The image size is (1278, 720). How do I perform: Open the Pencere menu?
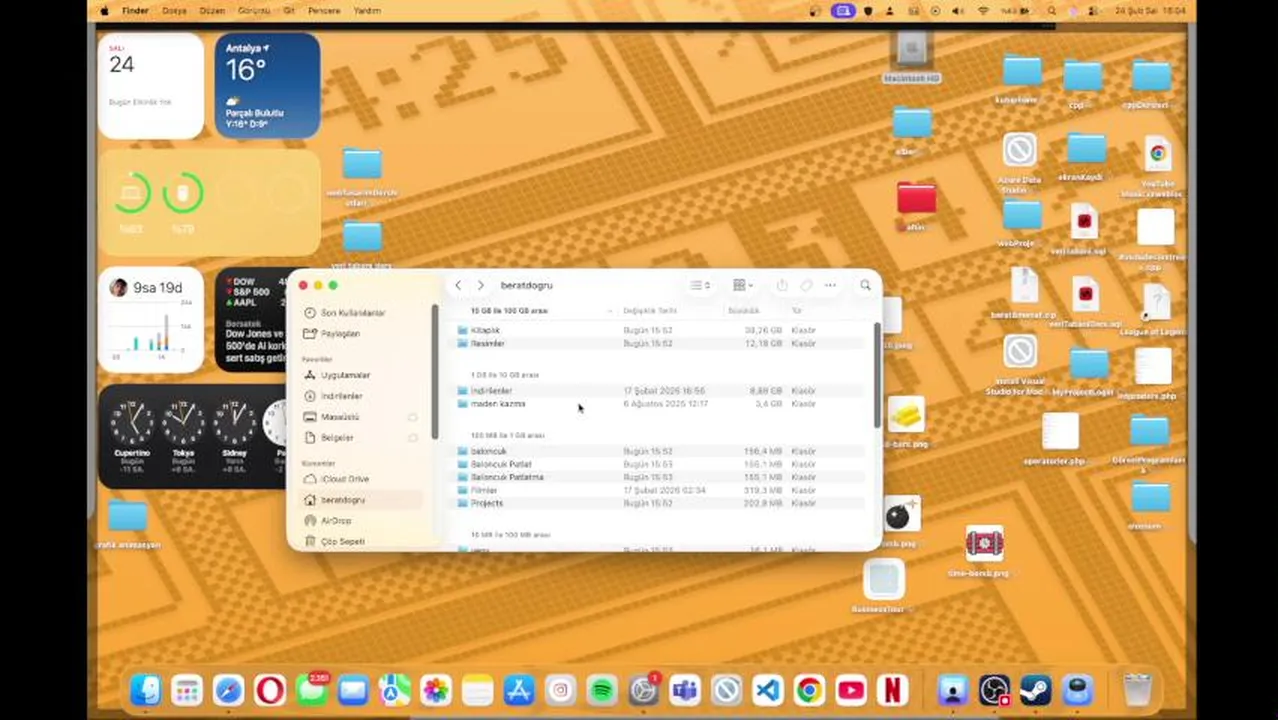click(x=323, y=11)
